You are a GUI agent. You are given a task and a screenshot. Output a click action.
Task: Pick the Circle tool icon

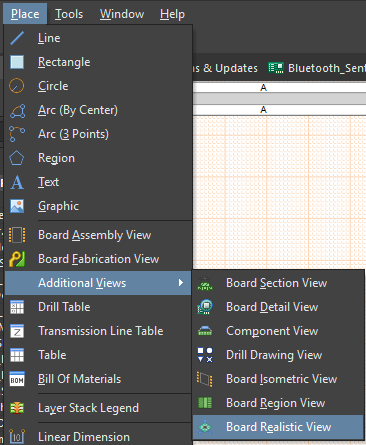click(x=17, y=86)
